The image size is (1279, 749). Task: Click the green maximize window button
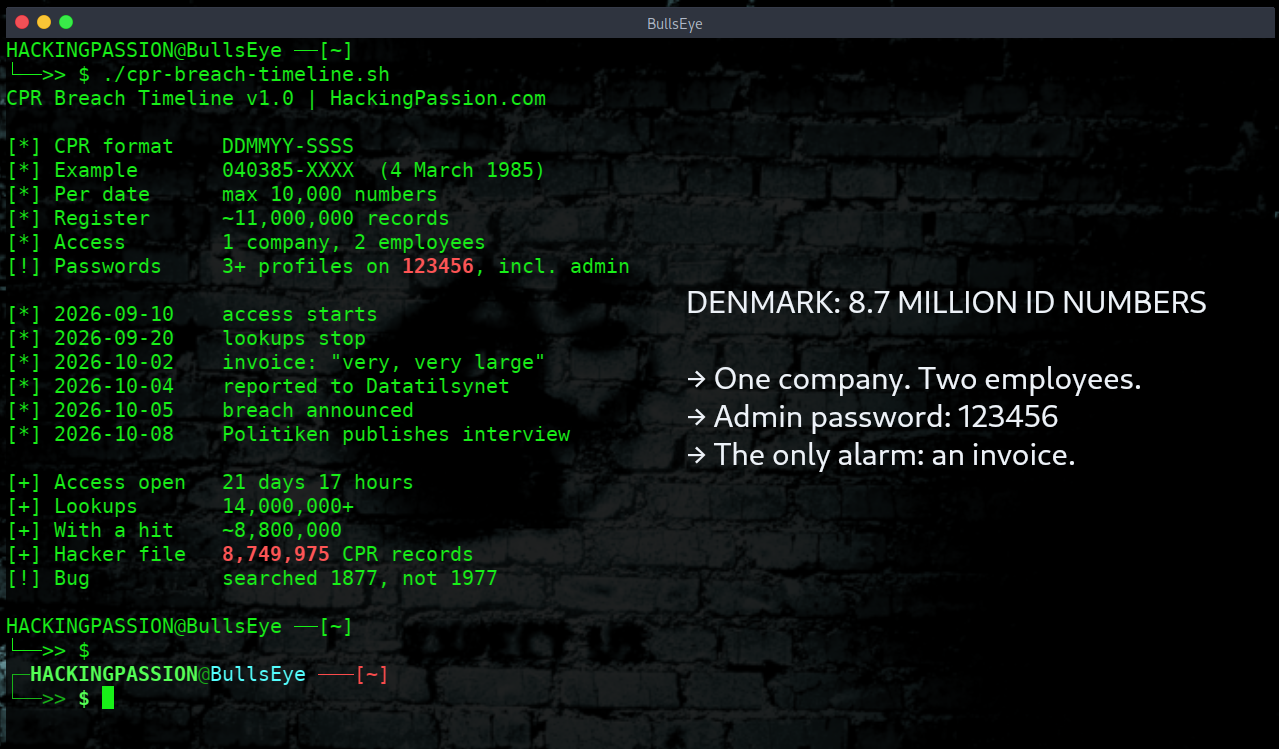point(66,22)
